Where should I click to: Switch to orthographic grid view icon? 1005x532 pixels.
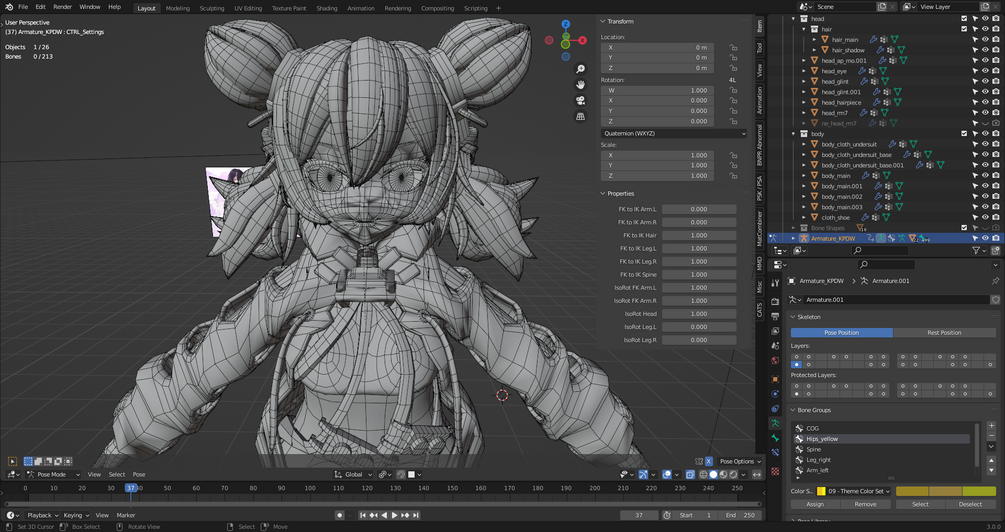point(581,117)
